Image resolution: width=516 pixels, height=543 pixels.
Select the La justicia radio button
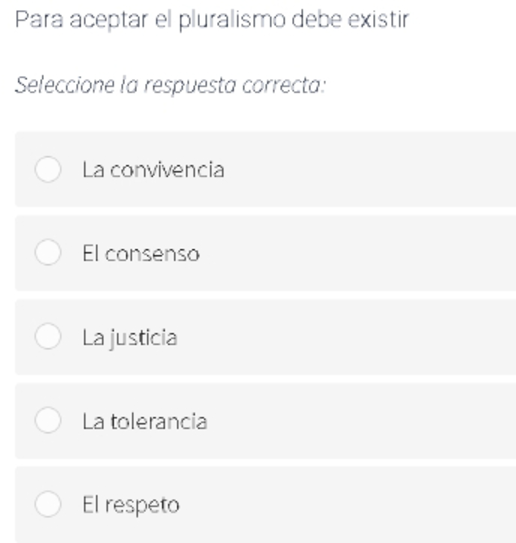coord(48,336)
